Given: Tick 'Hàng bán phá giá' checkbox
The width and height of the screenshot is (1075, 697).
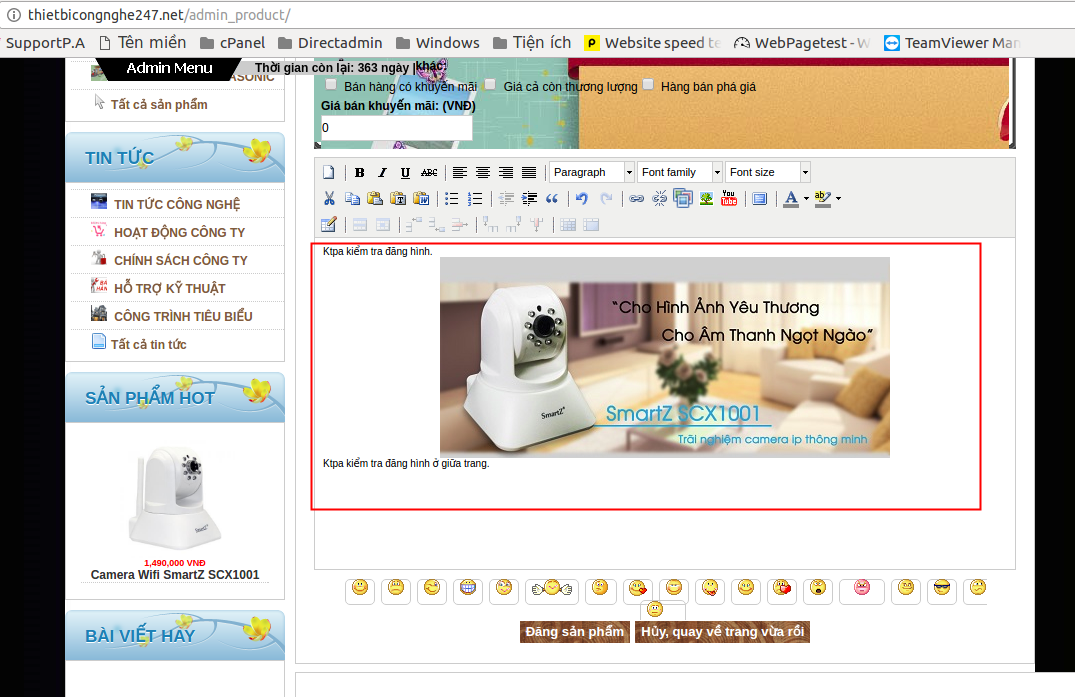Looking at the screenshot, I should [648, 84].
